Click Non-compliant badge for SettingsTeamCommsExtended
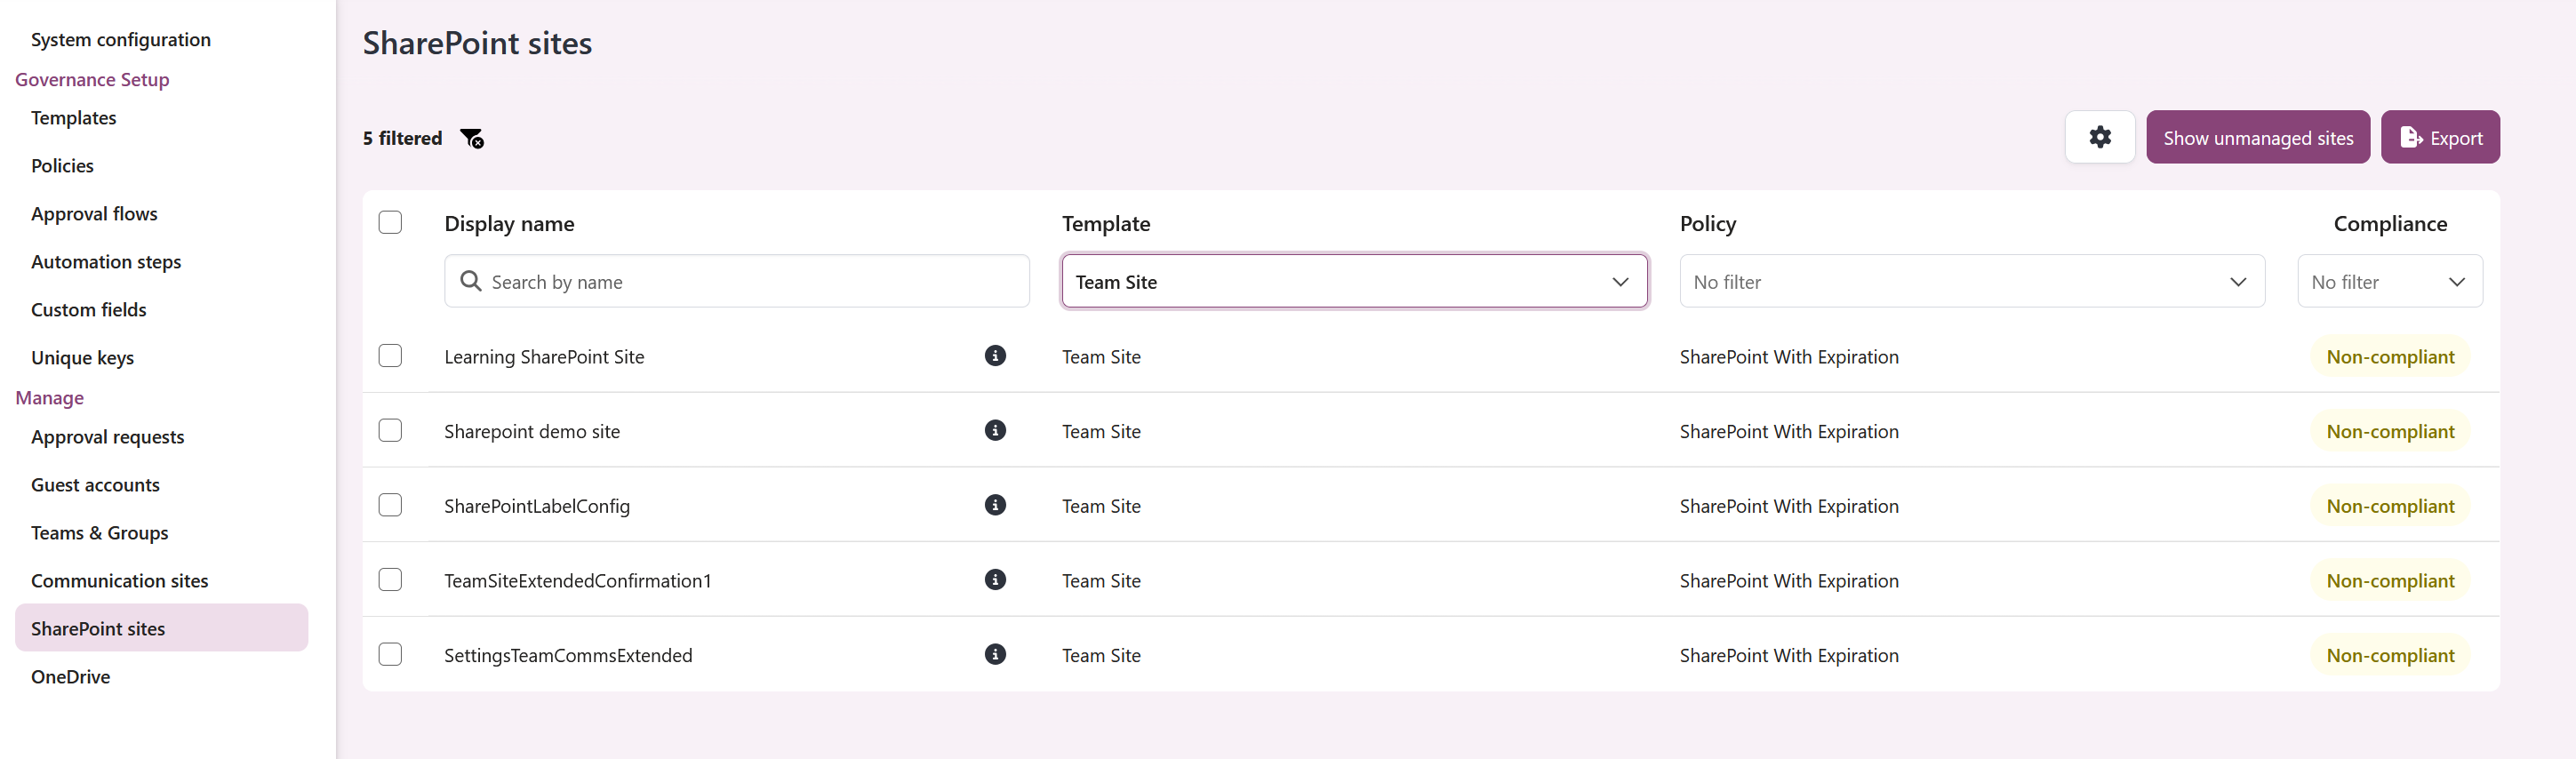Screen dimensions: 2576x759 tap(2390, 655)
